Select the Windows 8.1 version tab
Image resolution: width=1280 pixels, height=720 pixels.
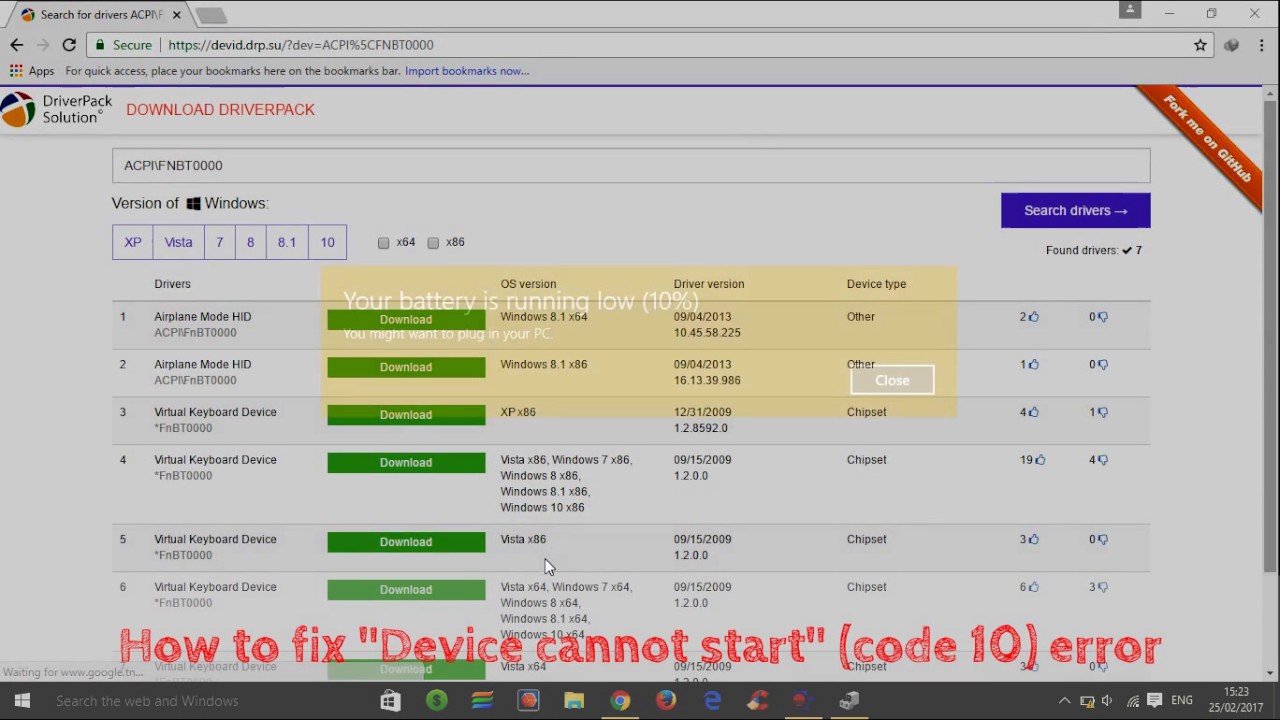[287, 242]
